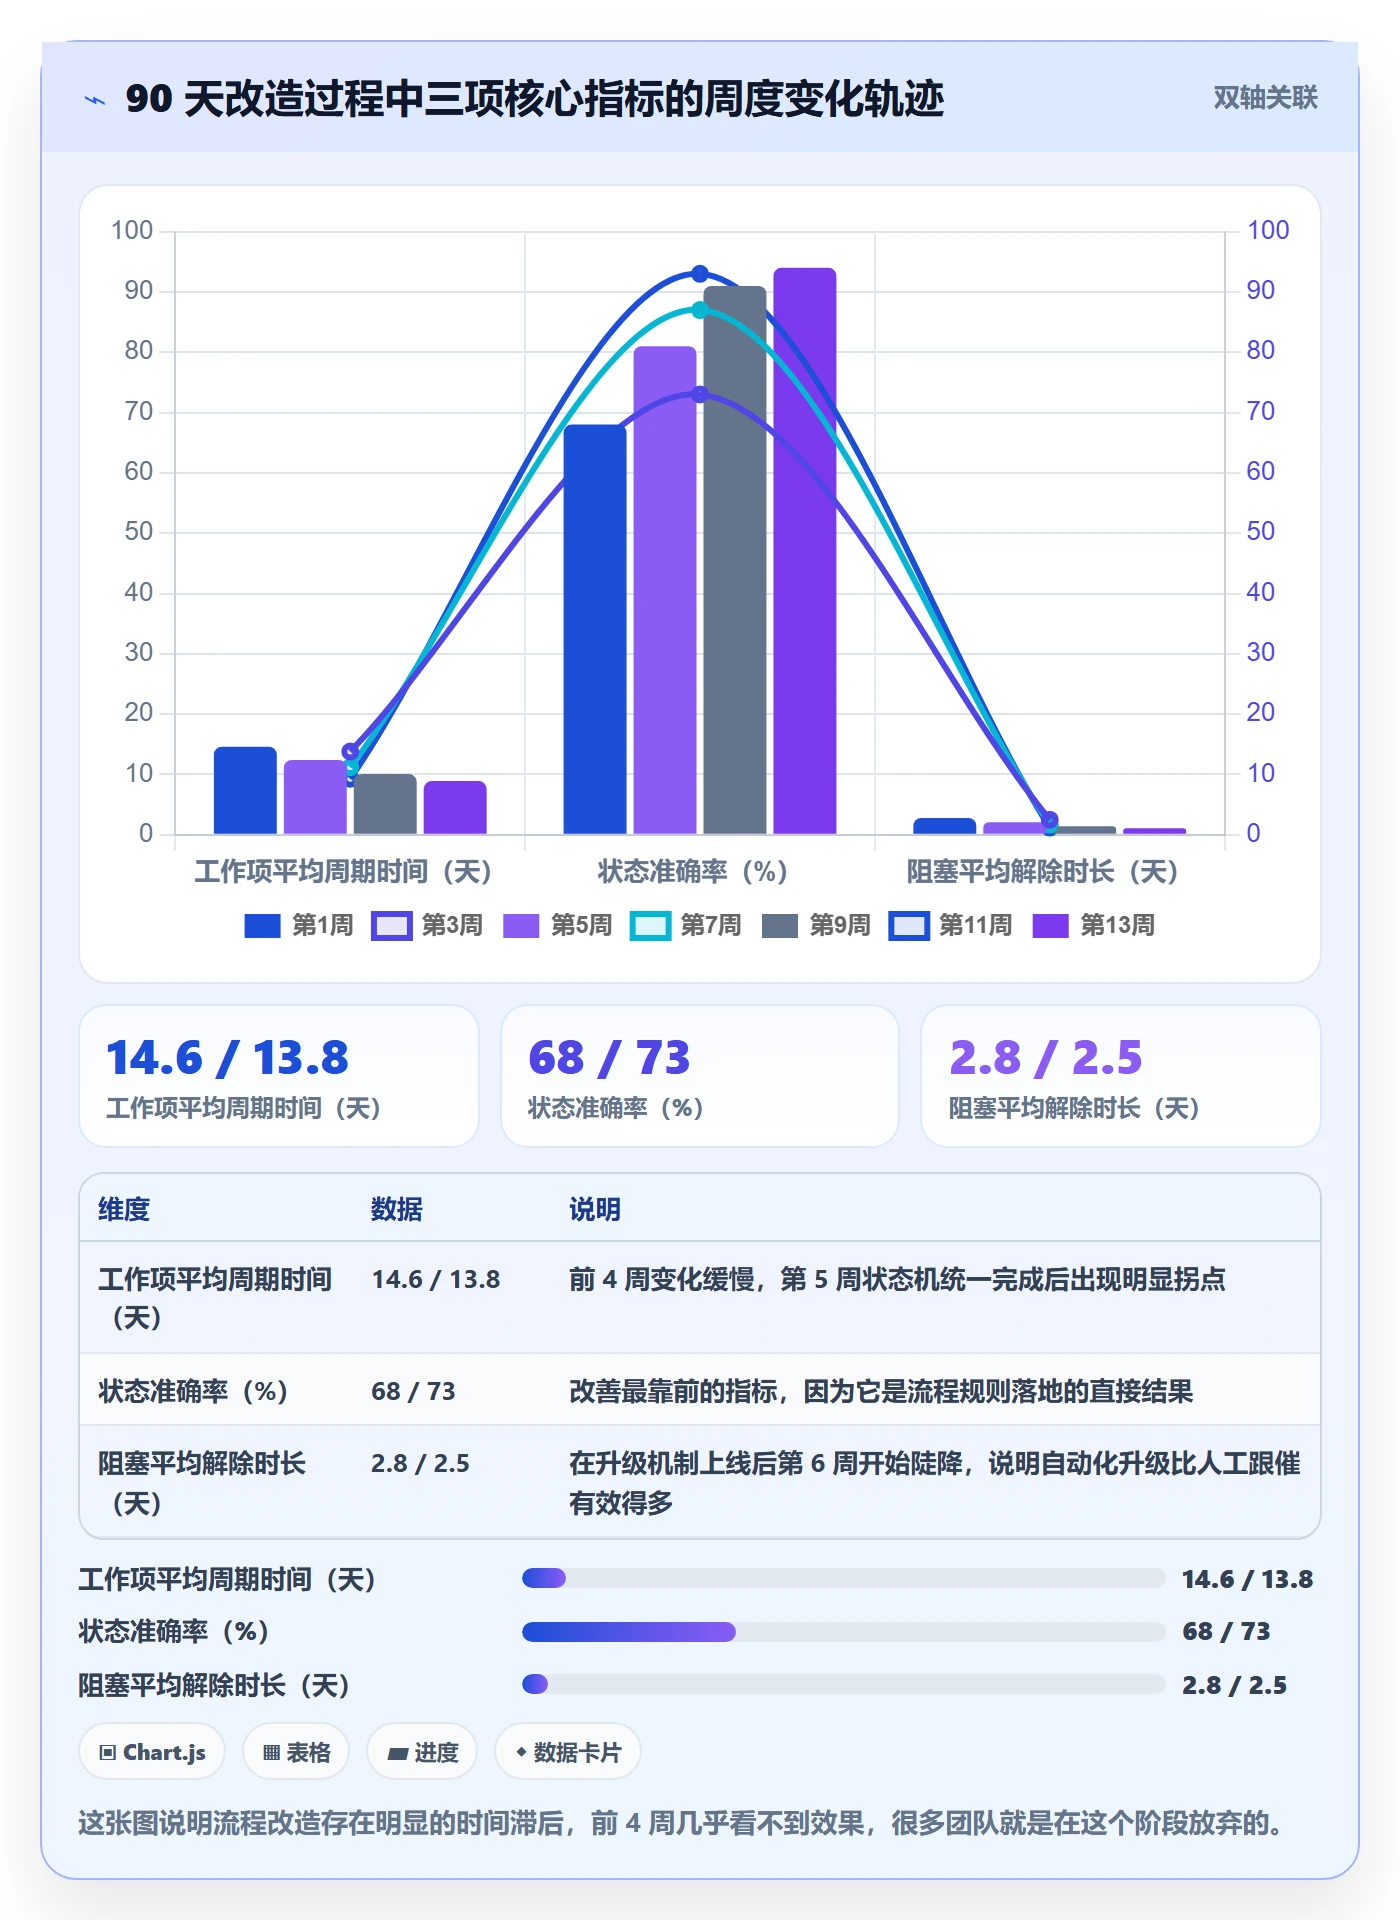This screenshot has width=1400, height=1920.
Task: Click the 工作项平均周期时间 progress bar
Action: tap(843, 1578)
